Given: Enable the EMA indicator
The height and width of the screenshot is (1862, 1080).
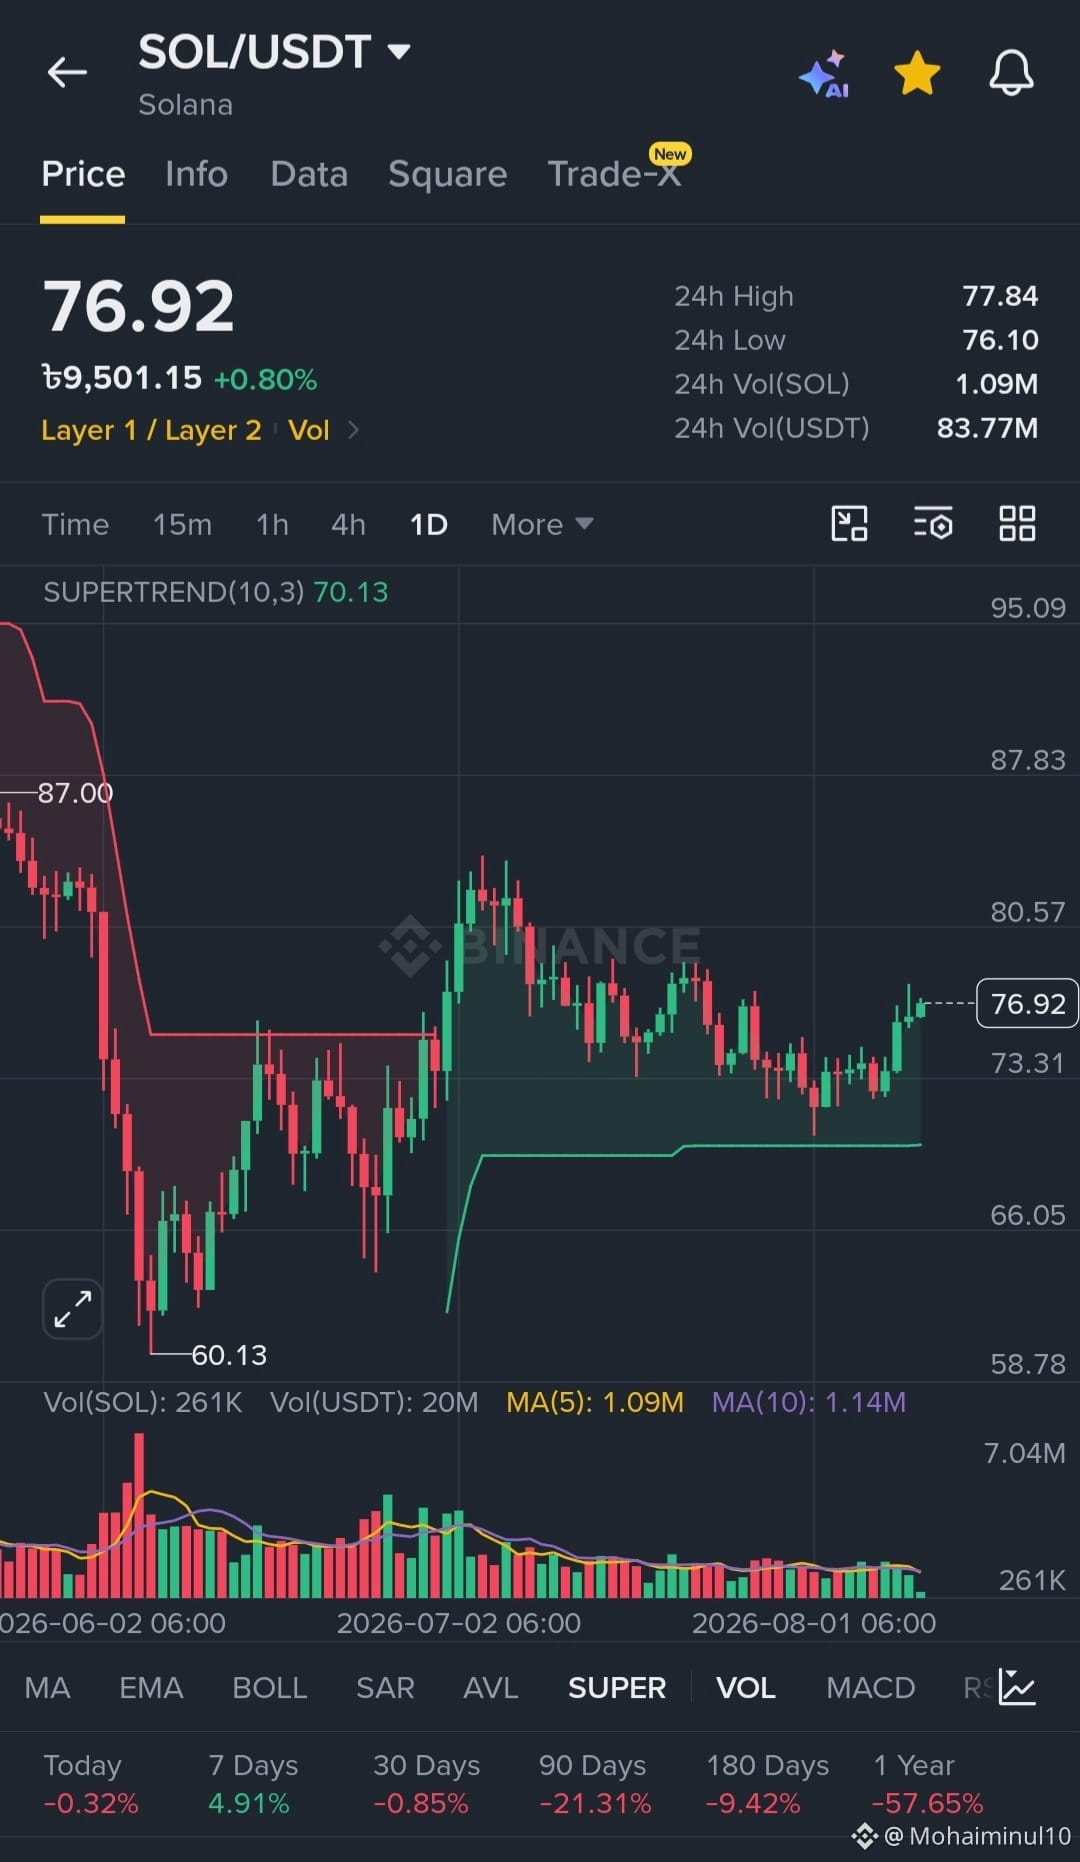Looking at the screenshot, I should (151, 1688).
